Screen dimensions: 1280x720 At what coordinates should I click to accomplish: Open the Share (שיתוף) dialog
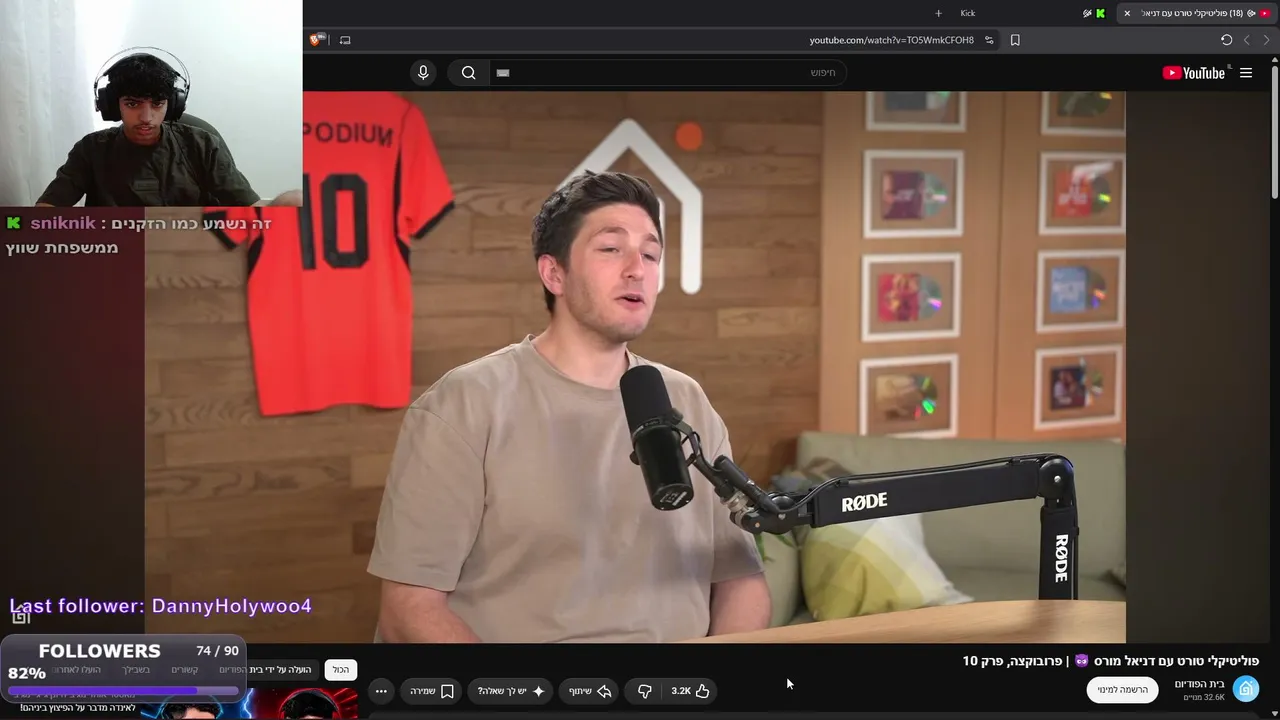pyautogui.click(x=590, y=691)
